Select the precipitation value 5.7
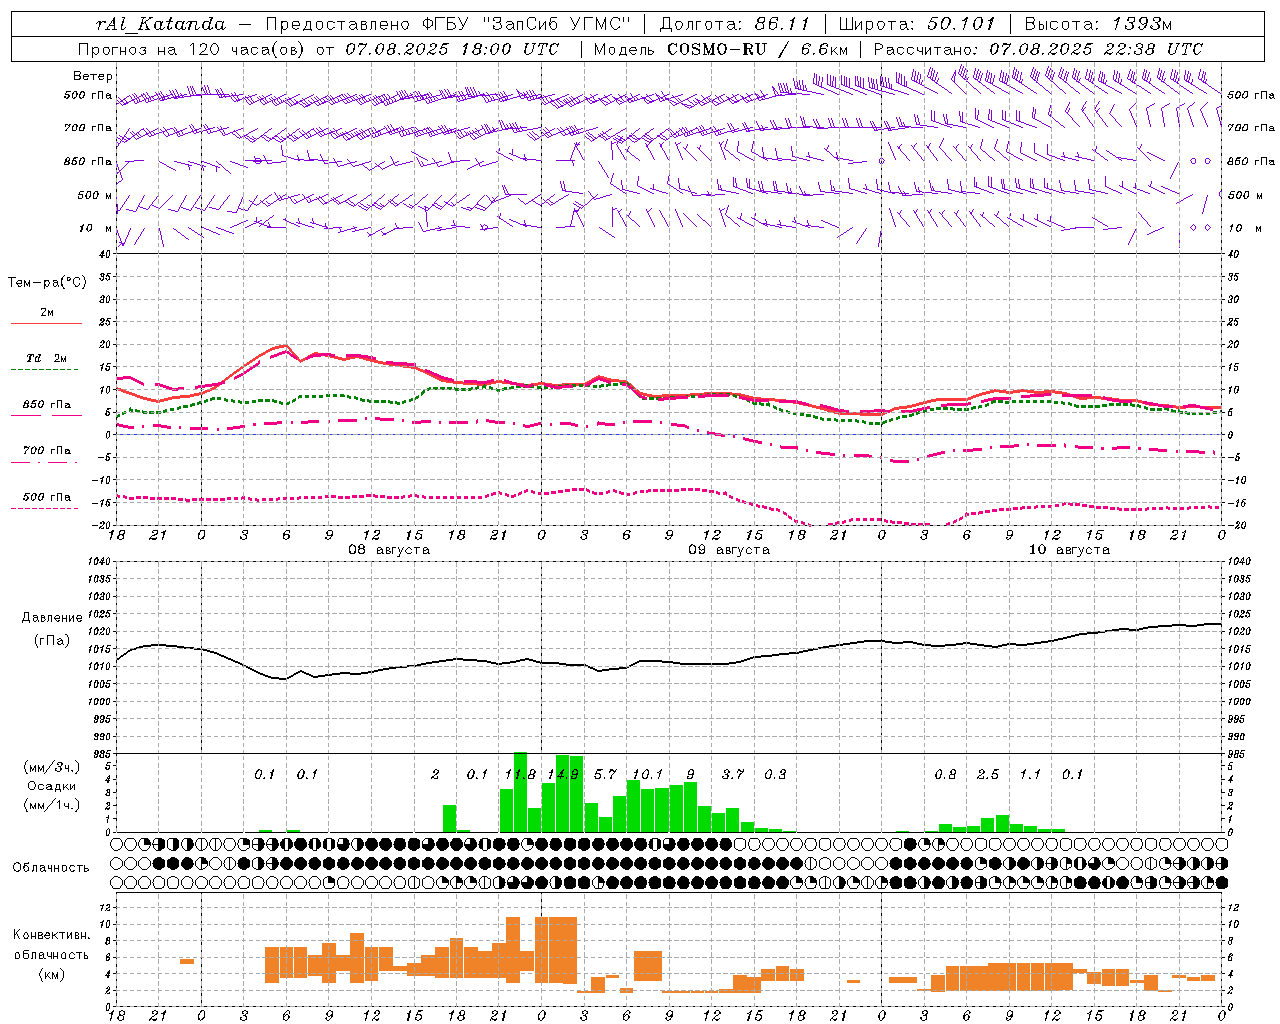This screenshot has height=1024, width=1280. point(605,775)
